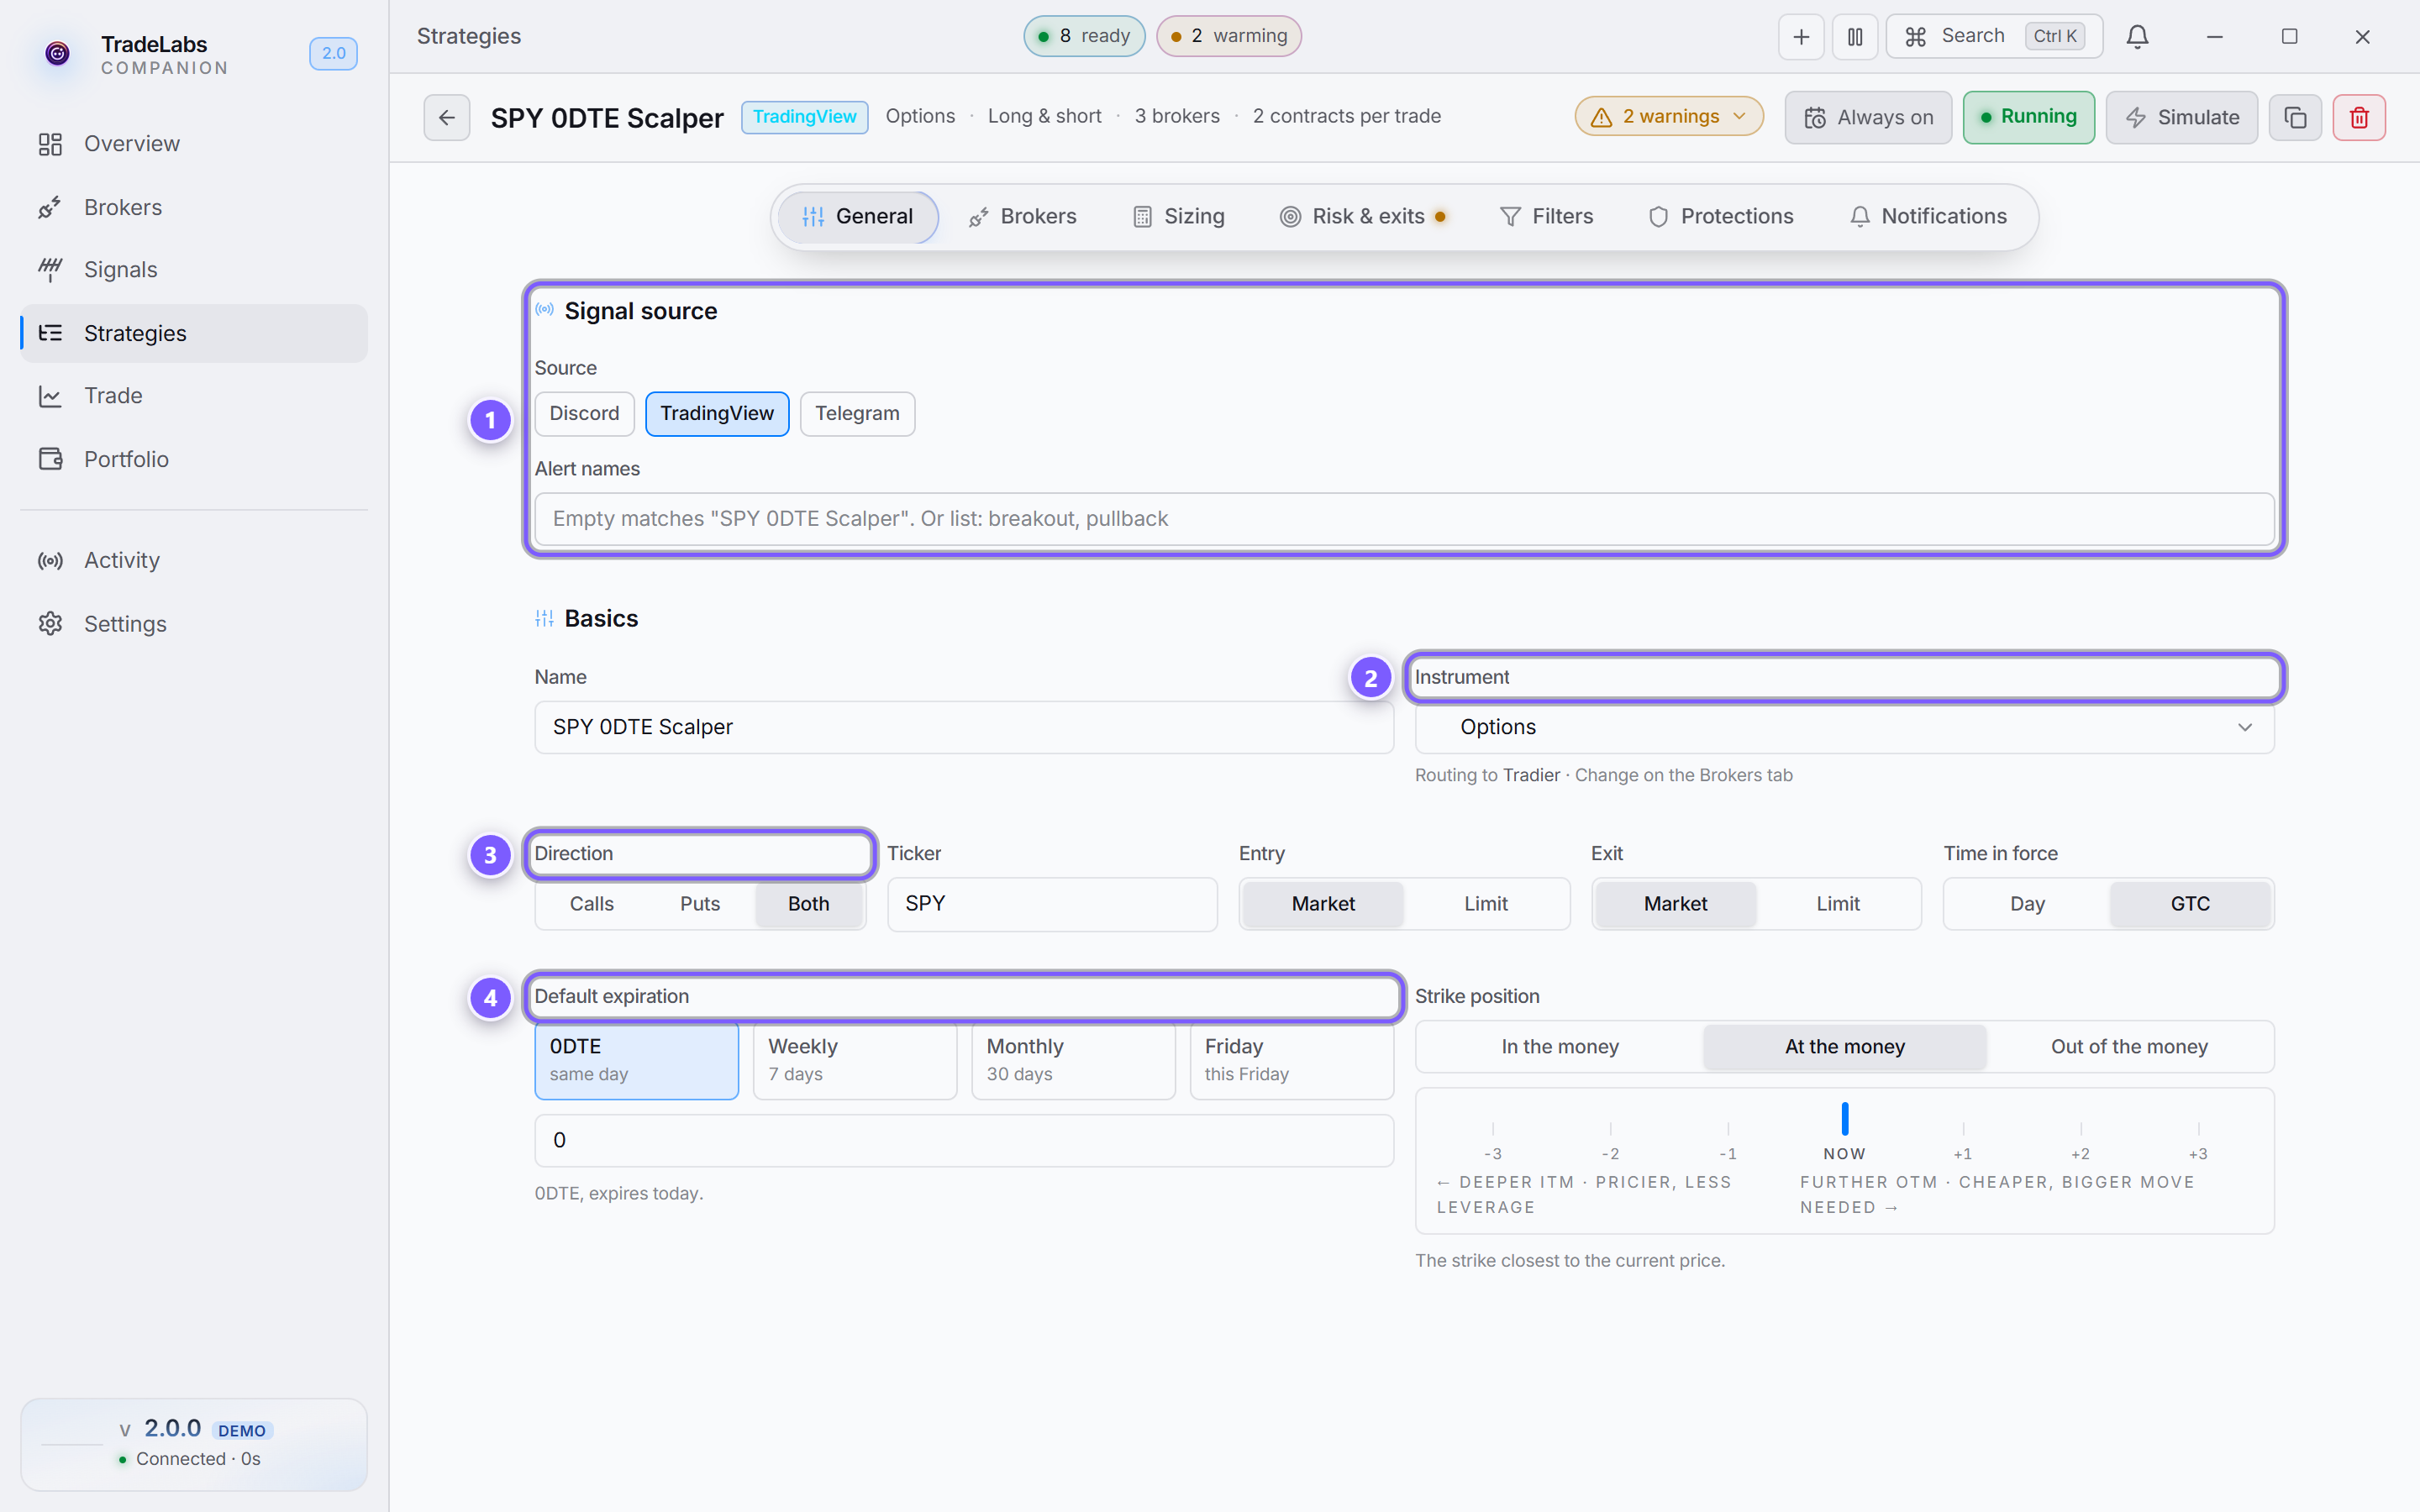Choose Monthly 30 days expiration

[x=1073, y=1059]
